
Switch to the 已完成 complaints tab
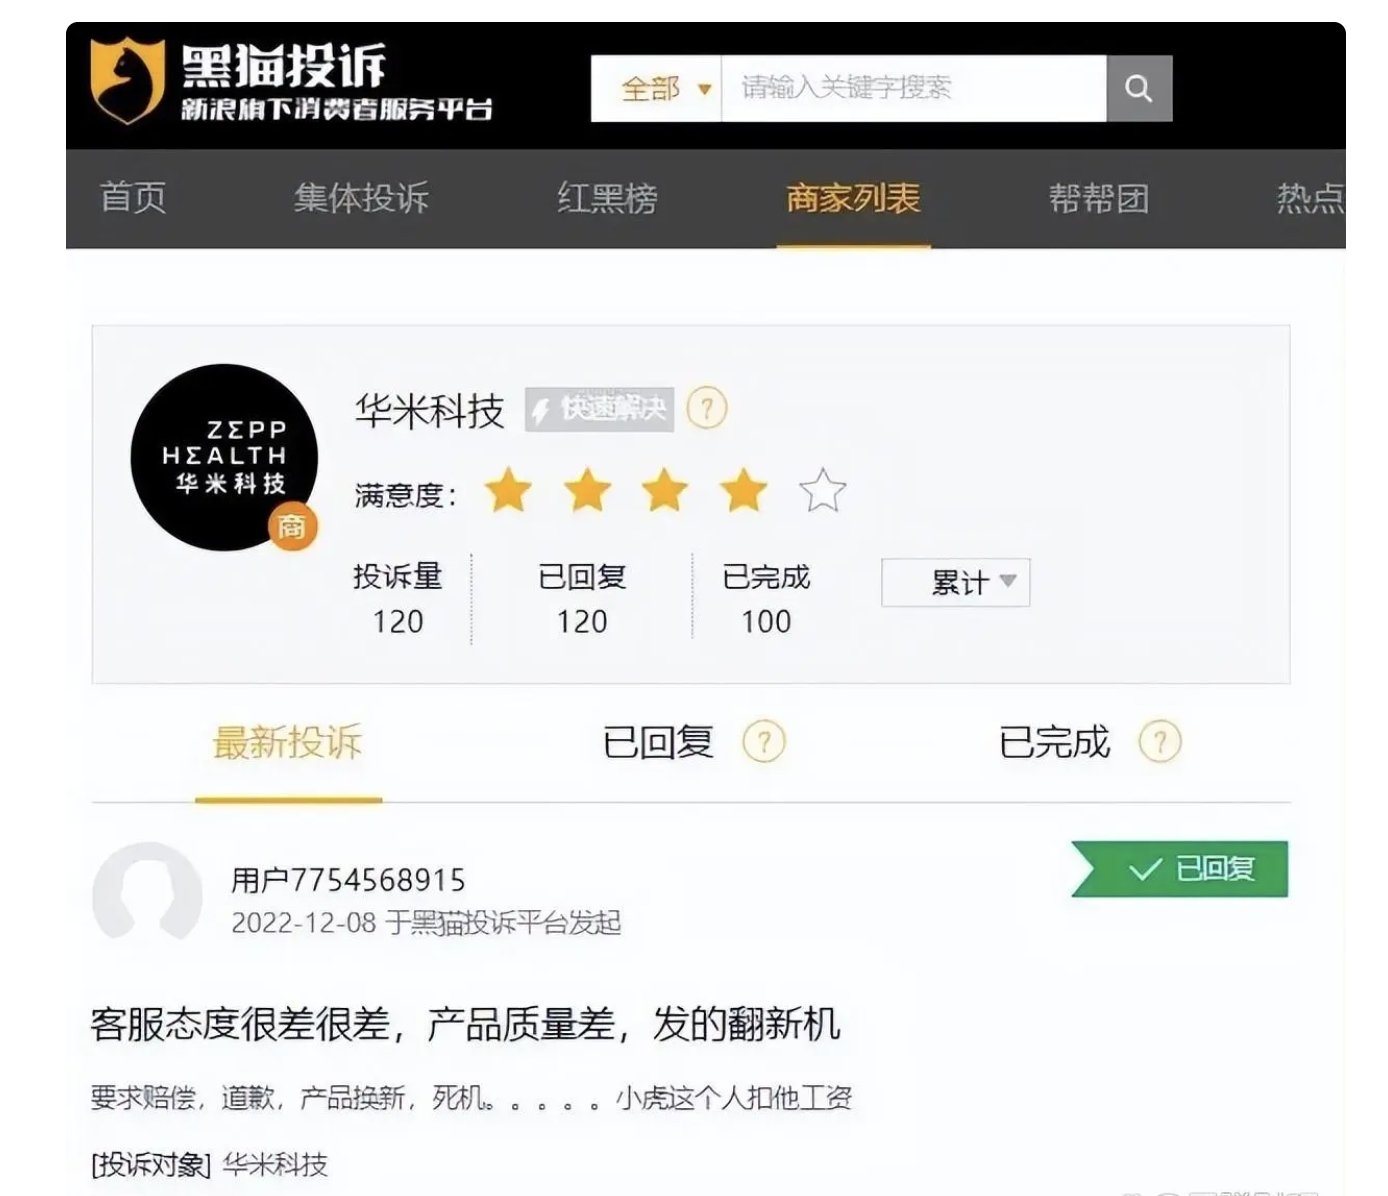click(x=1054, y=742)
